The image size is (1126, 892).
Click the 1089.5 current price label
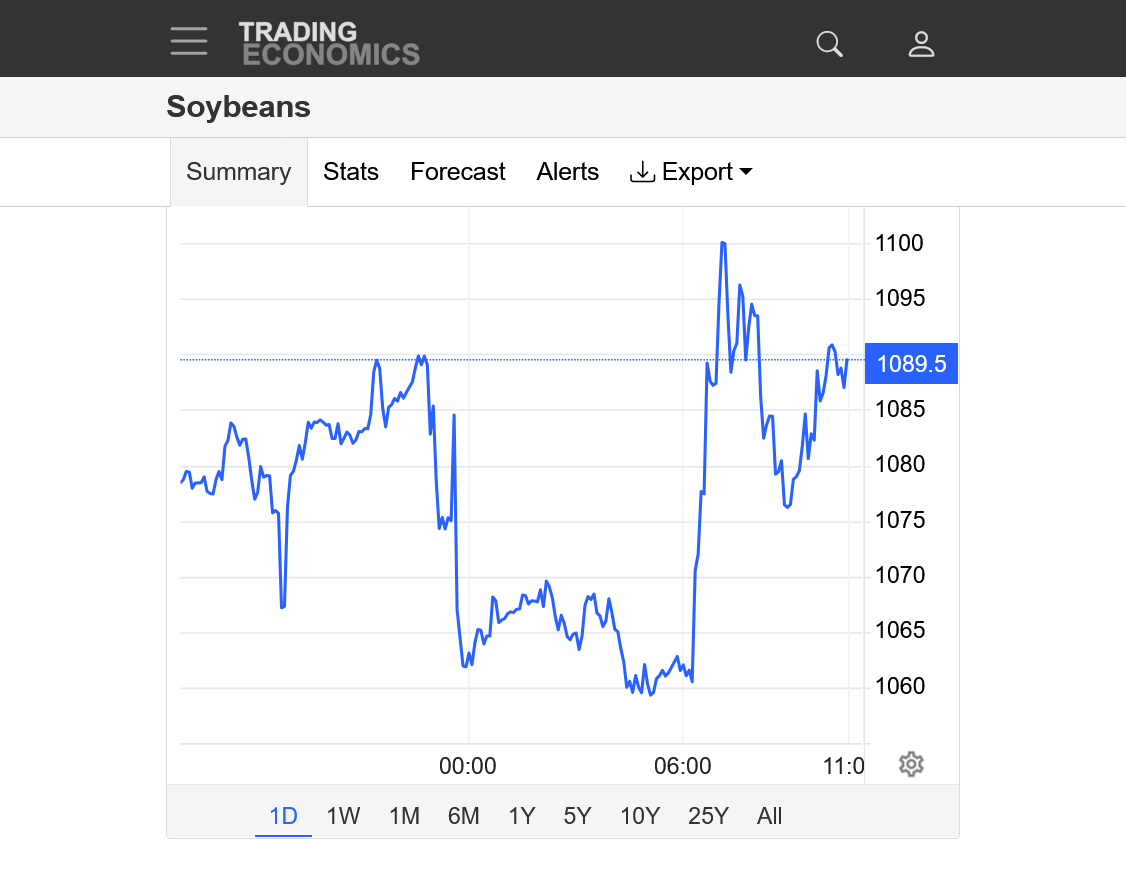point(911,364)
